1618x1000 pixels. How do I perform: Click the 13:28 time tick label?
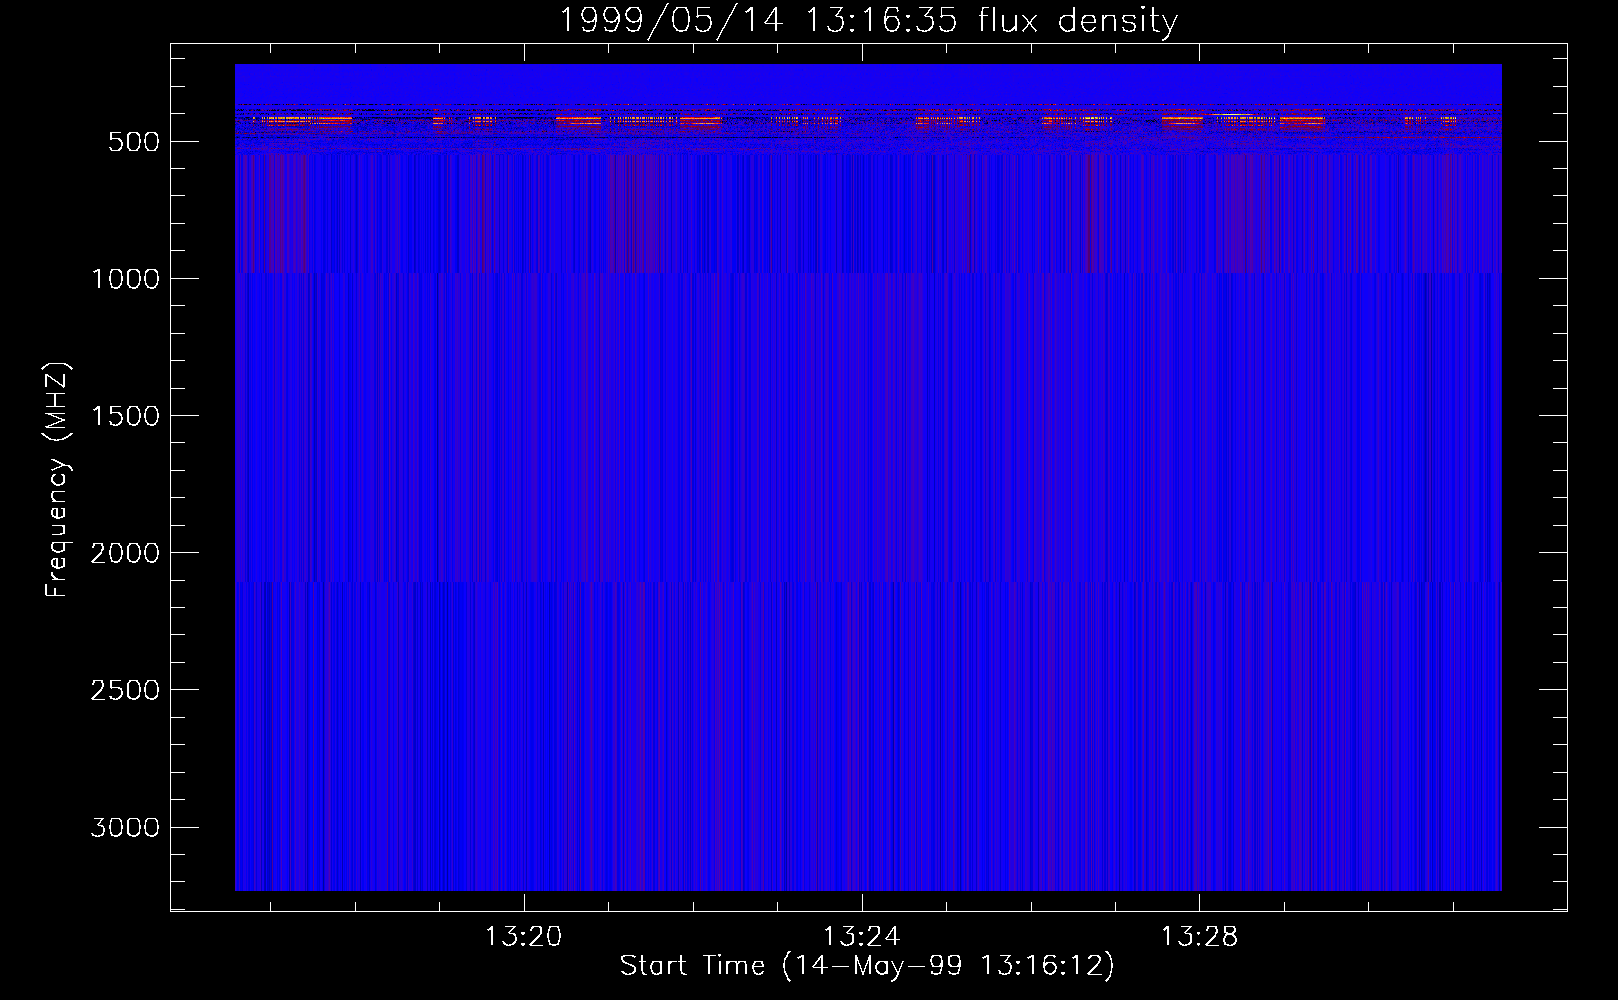pos(1199,937)
